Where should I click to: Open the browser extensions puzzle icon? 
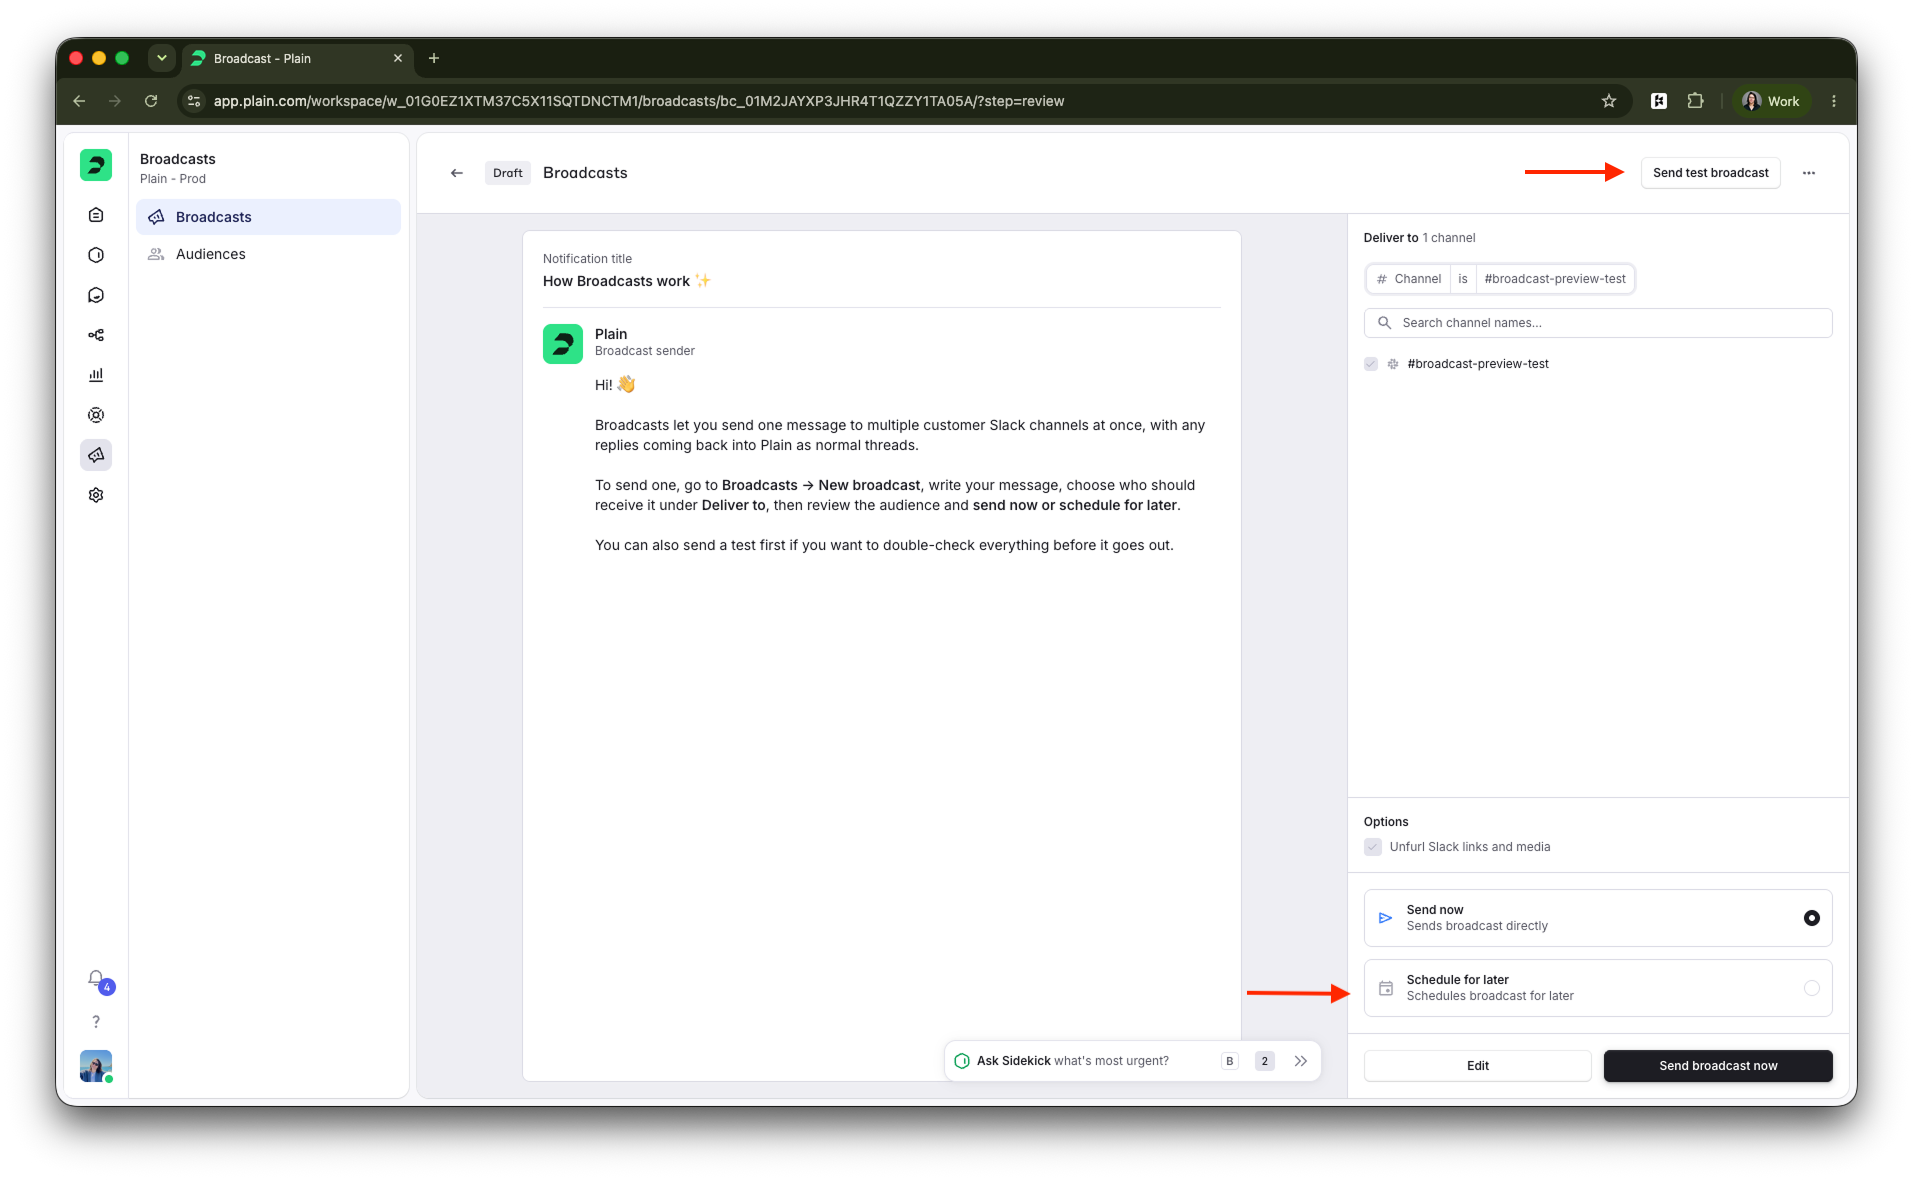[x=1695, y=101]
